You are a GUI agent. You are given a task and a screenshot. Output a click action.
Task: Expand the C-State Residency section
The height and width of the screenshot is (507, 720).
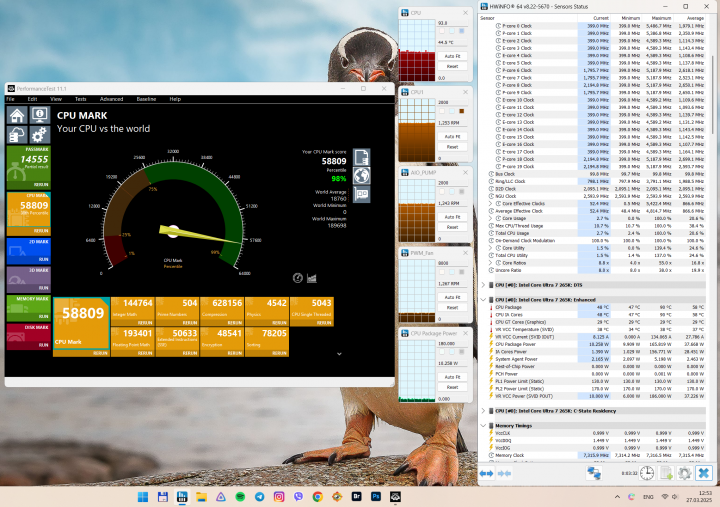point(483,411)
